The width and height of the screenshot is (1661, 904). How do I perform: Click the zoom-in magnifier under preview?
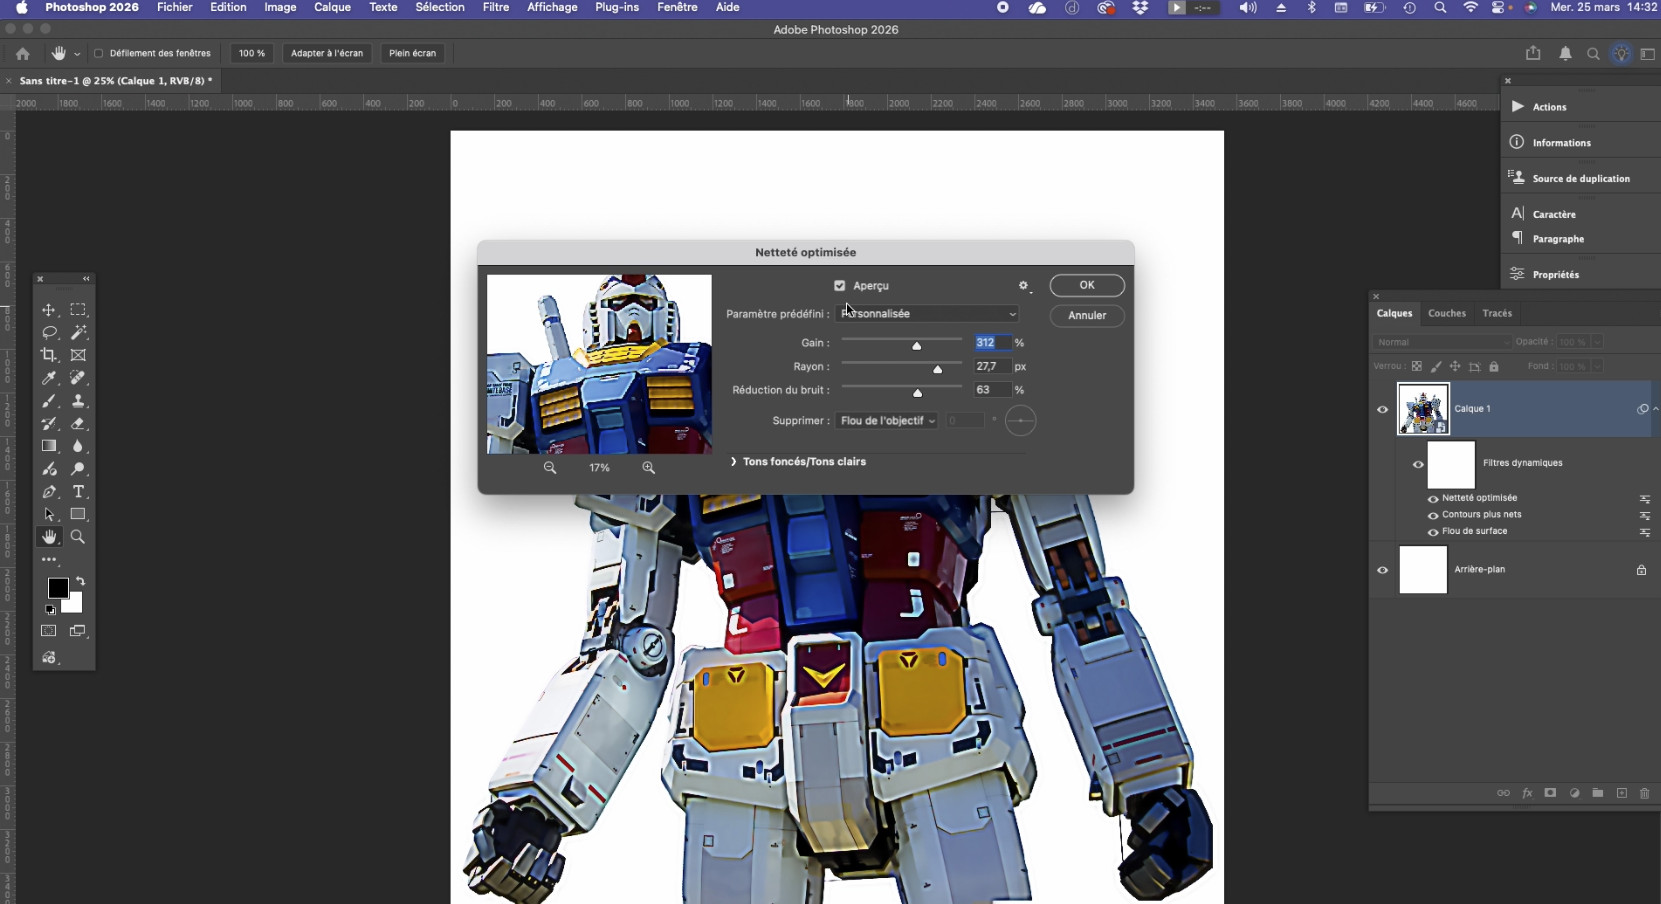point(648,468)
